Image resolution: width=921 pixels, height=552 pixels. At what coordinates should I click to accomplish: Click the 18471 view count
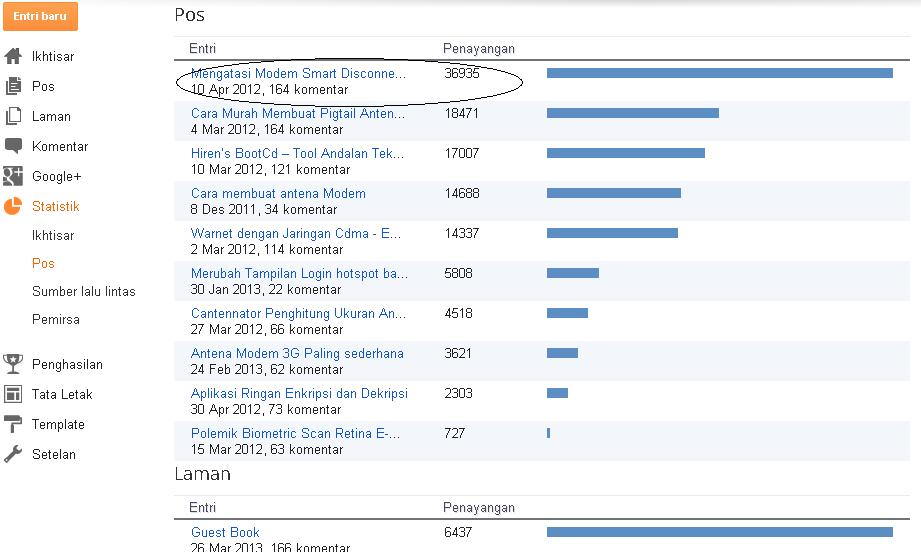462,113
